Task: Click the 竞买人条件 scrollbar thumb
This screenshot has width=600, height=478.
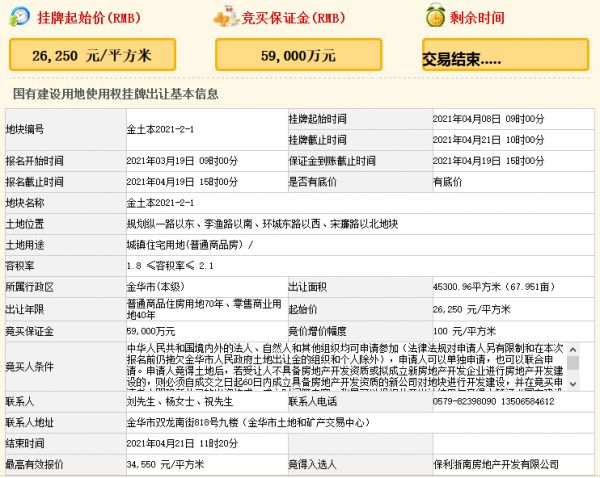Action: (x=573, y=362)
